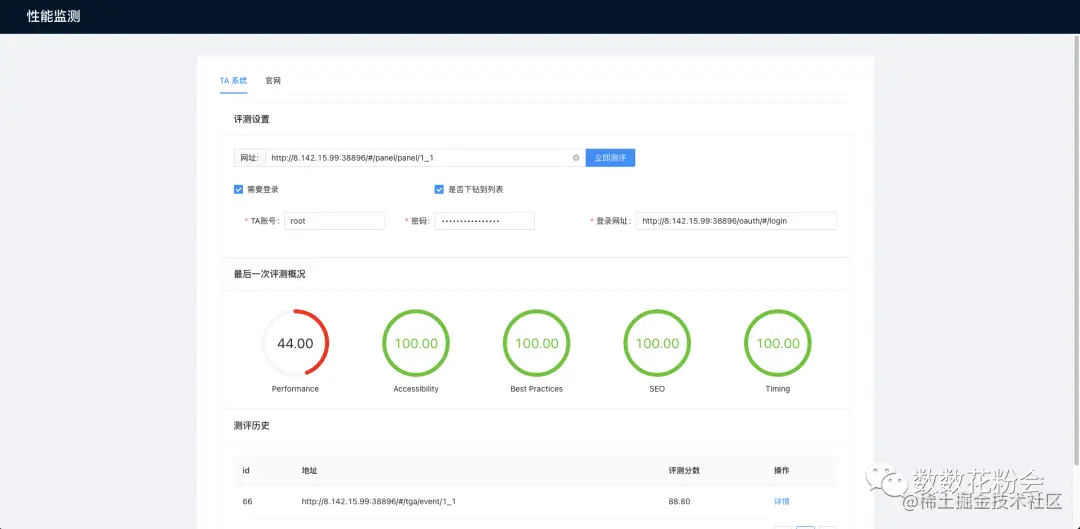Toggle the 是否下钻到列表 checkbox
The image size is (1080, 529).
point(439,189)
